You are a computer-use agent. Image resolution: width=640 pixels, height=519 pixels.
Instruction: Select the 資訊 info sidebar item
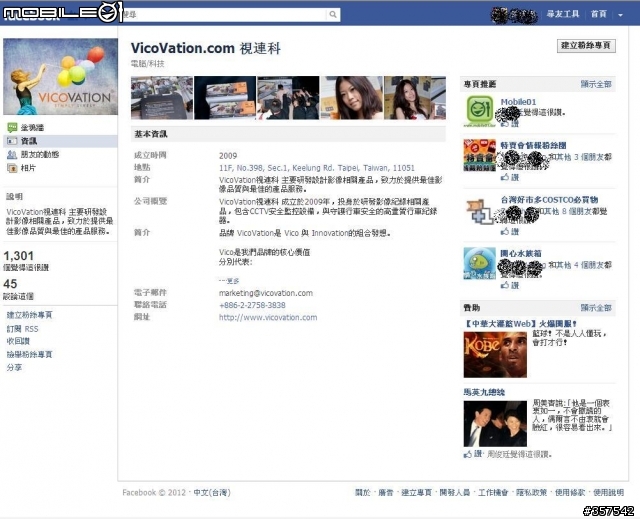click(60, 141)
